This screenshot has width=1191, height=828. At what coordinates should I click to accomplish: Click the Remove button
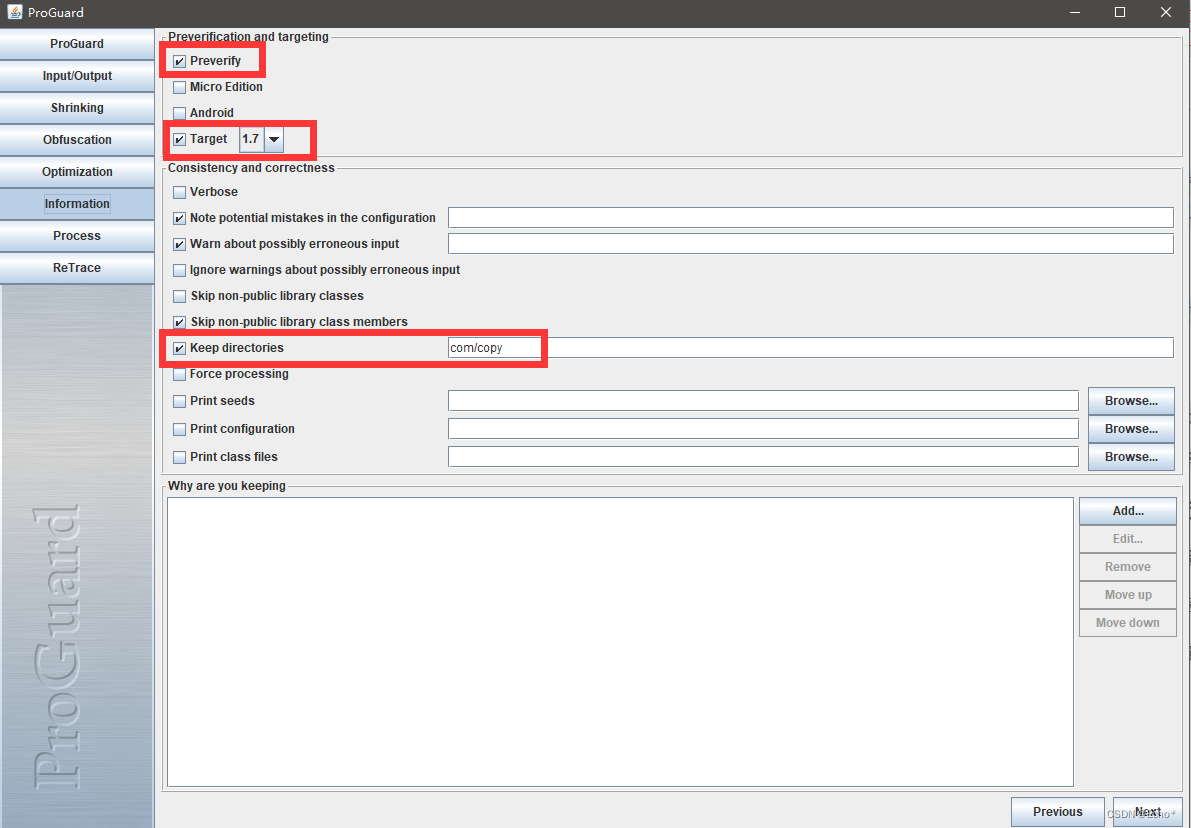click(x=1128, y=567)
